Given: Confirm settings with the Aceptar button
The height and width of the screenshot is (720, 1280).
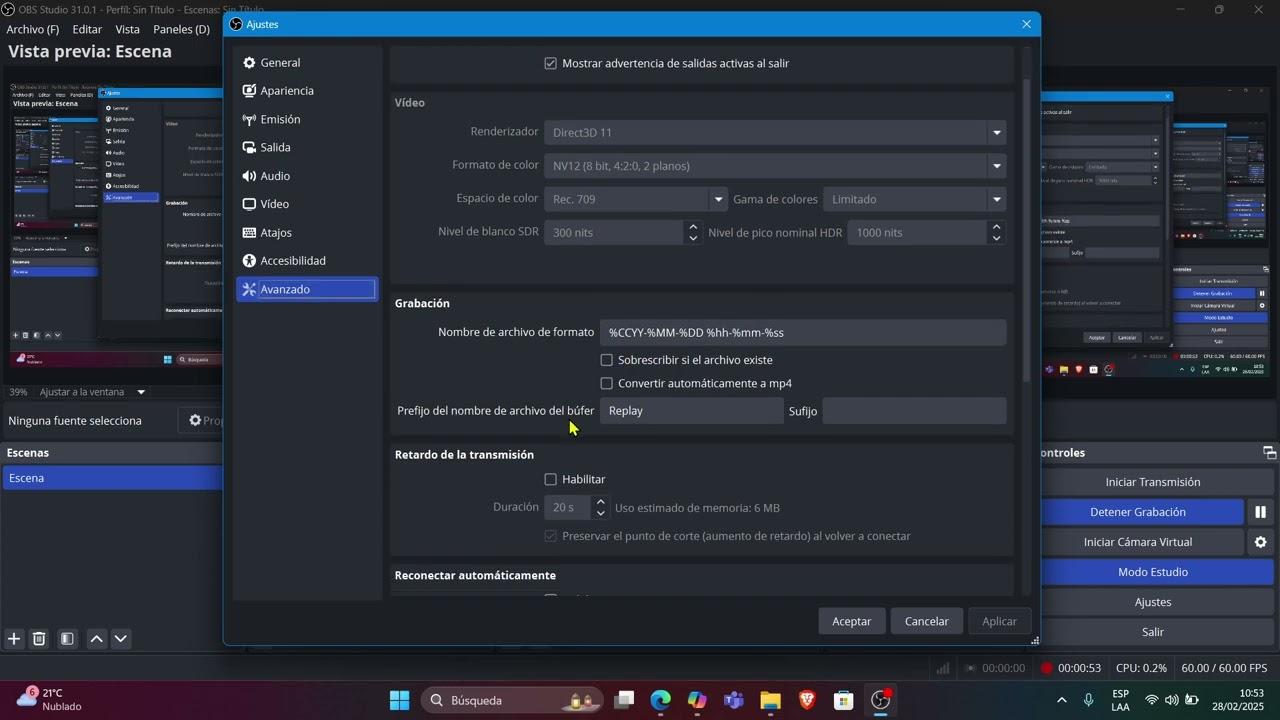Looking at the screenshot, I should [x=852, y=621].
